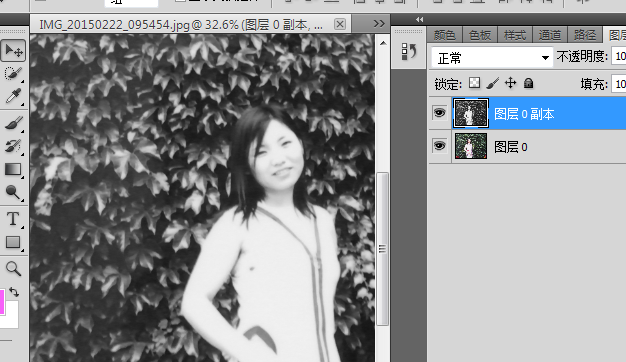Switch to the 色板 tab
The height and width of the screenshot is (362, 626).
coord(479,35)
